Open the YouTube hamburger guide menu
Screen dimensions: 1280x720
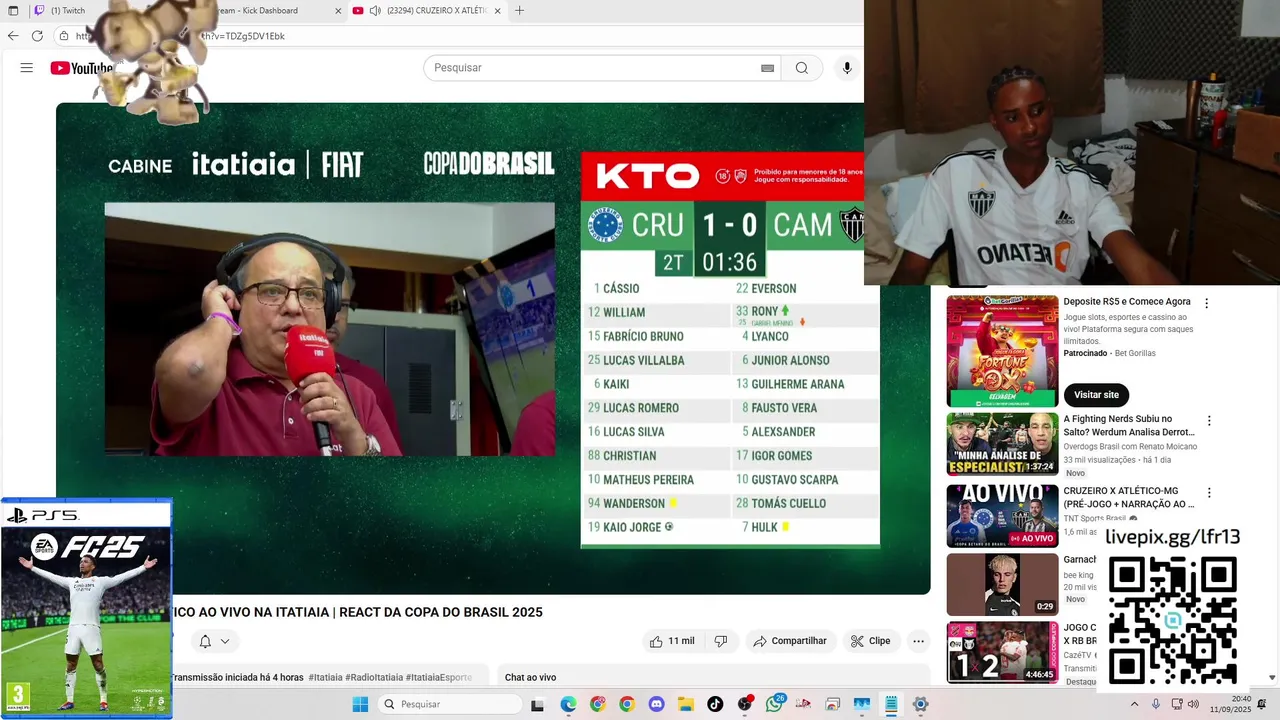click(x=27, y=68)
